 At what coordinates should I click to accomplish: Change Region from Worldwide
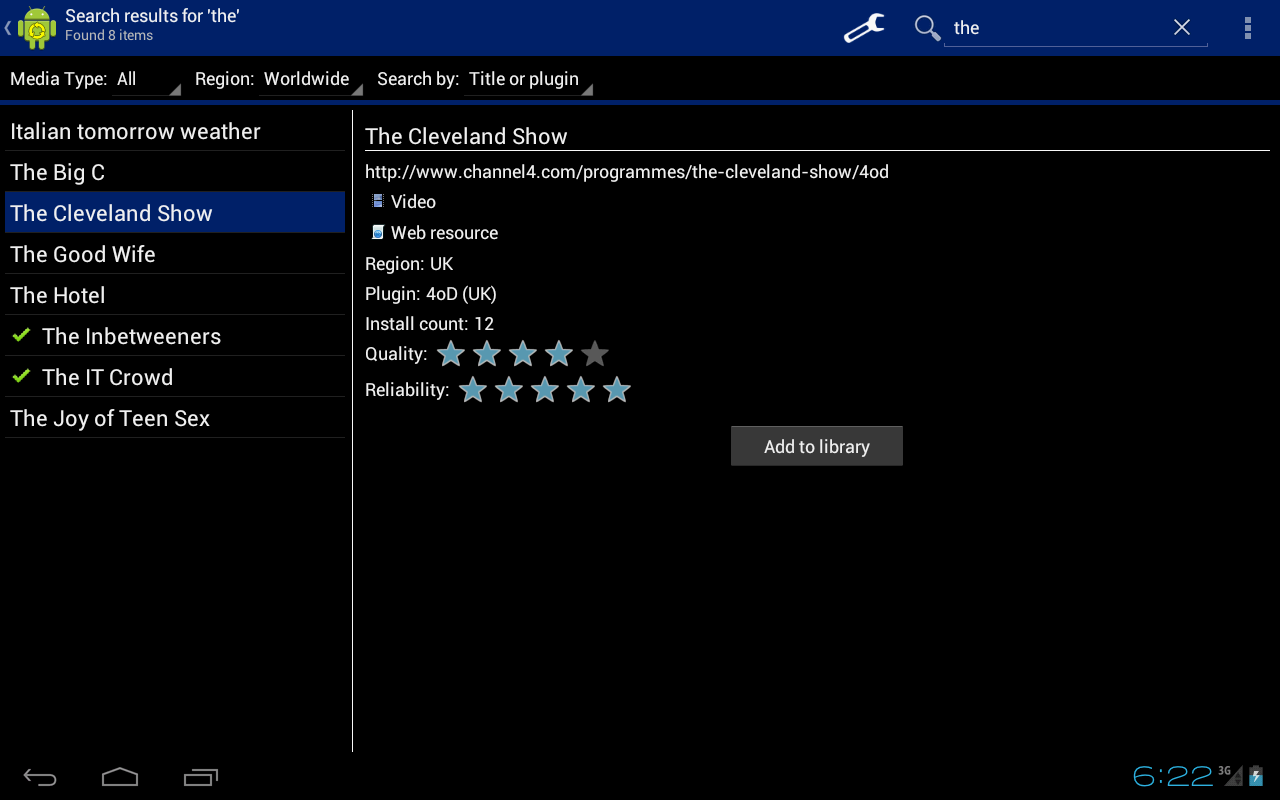(305, 78)
